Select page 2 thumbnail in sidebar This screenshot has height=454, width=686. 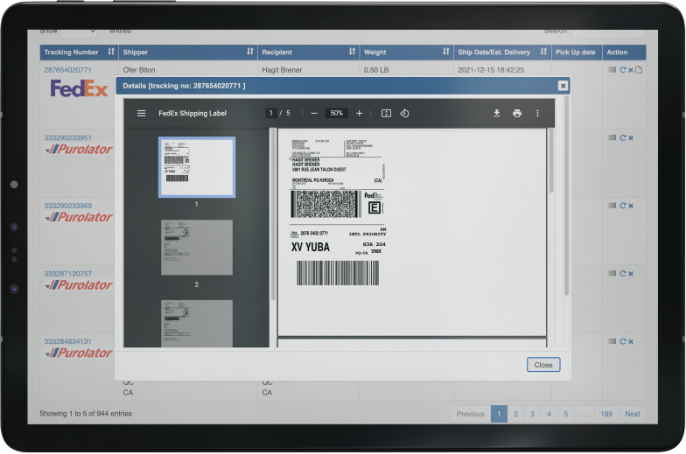(x=196, y=247)
